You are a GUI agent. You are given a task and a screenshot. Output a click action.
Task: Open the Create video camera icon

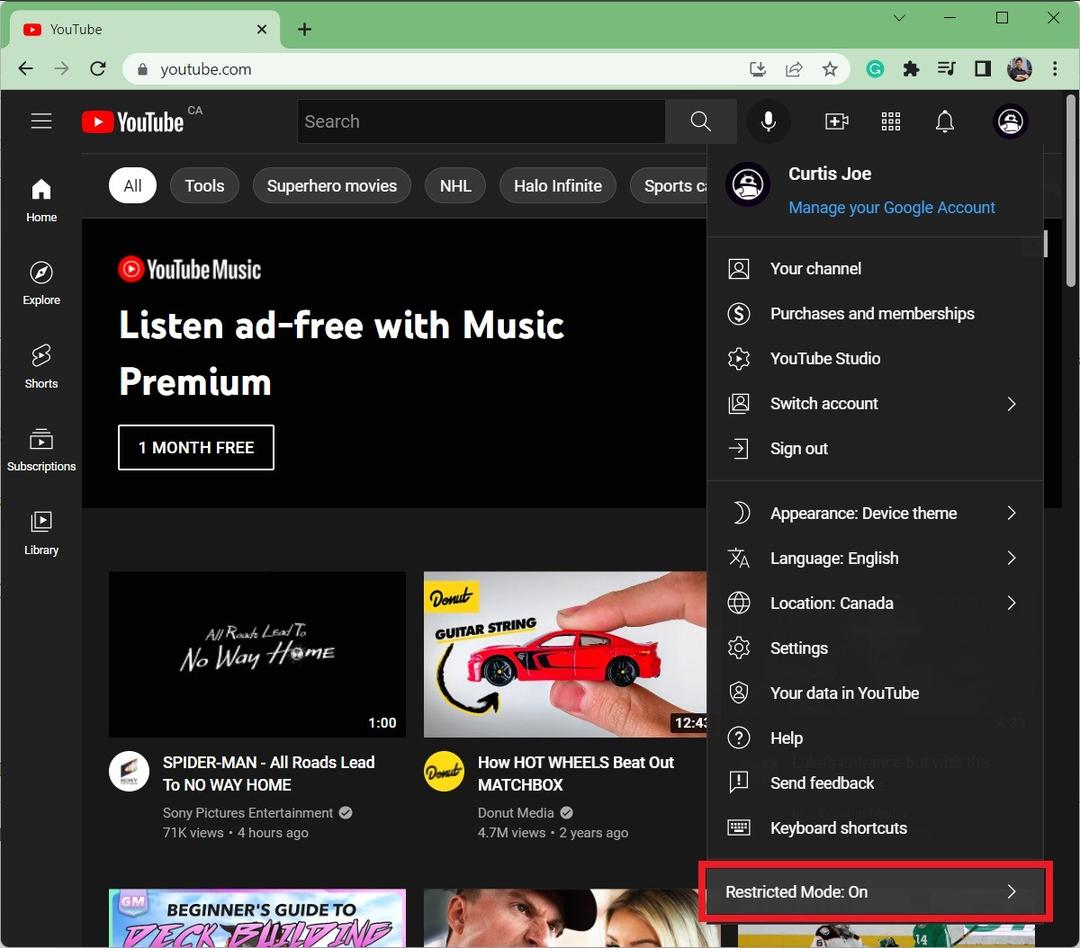point(836,121)
